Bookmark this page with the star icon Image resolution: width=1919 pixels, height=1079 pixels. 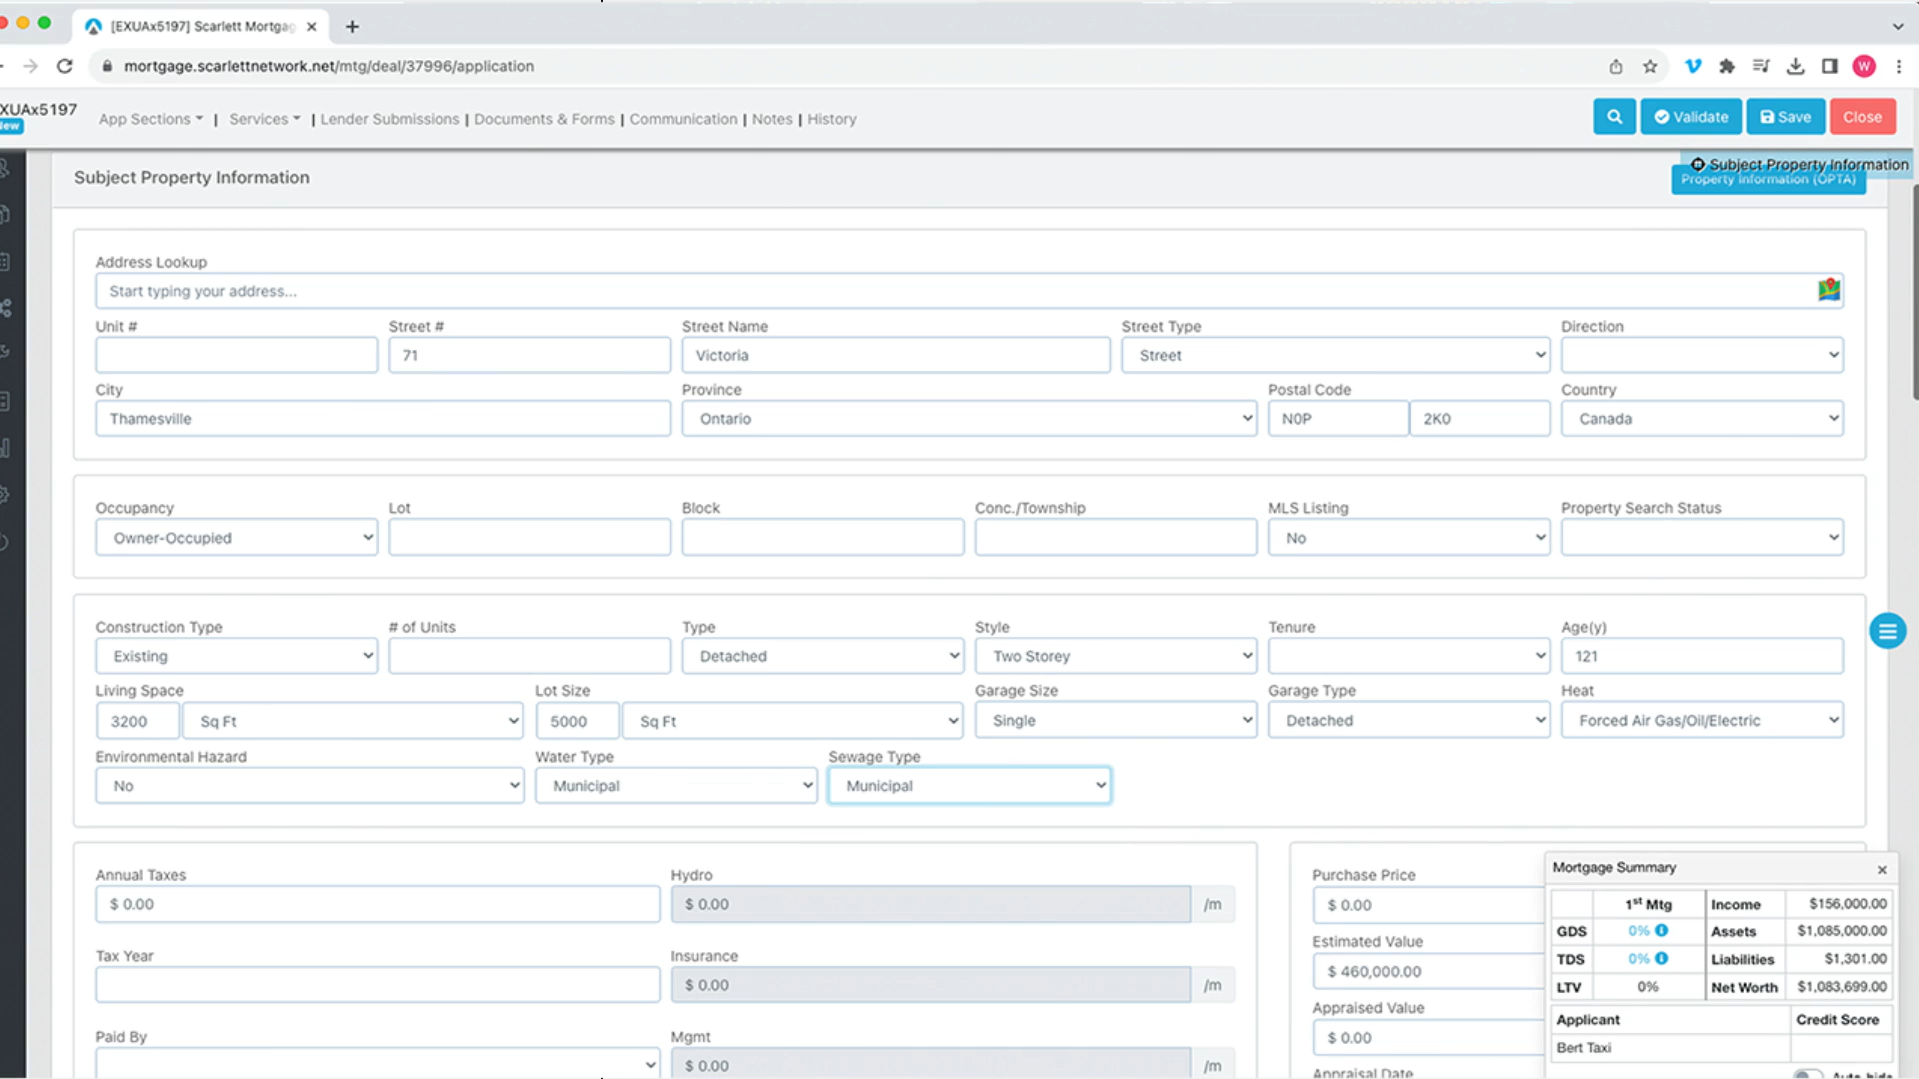[1649, 66]
